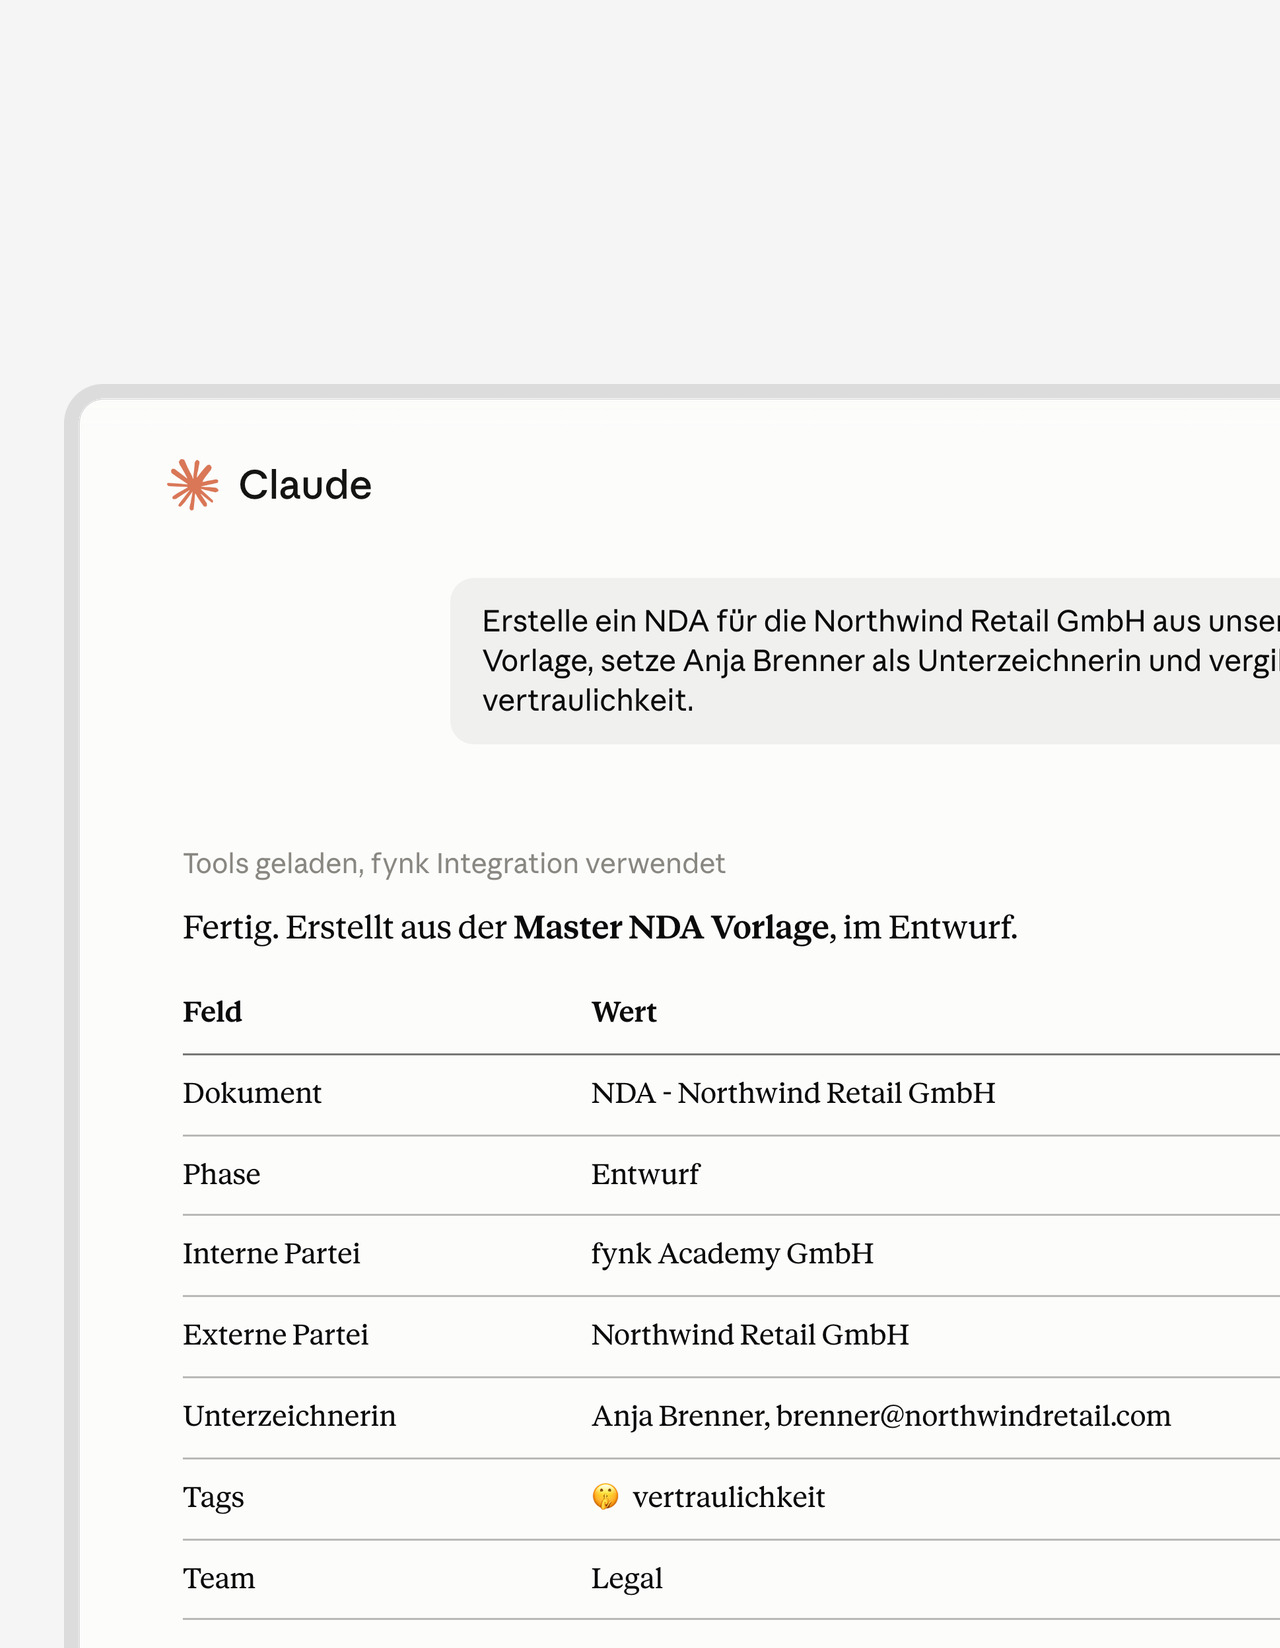Click the shushing face emoji in Tags row
This screenshot has width=1280, height=1648.
point(605,1497)
